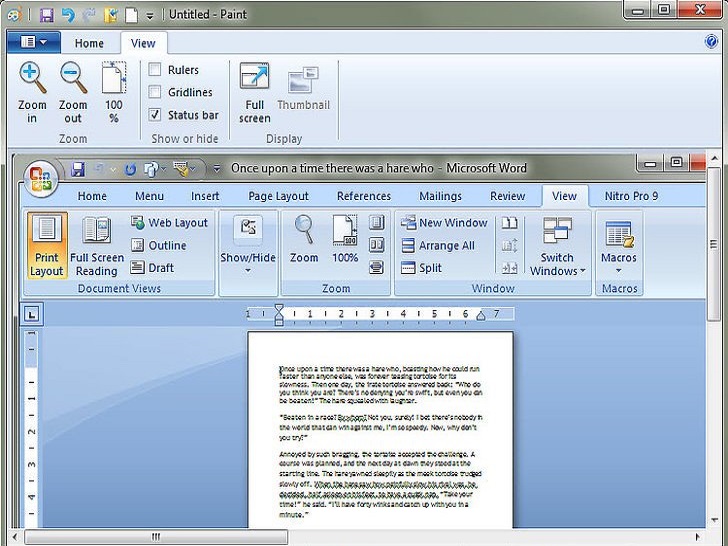Open Word Insert tab
Image resolution: width=728 pixels, height=546 pixels.
coord(205,196)
